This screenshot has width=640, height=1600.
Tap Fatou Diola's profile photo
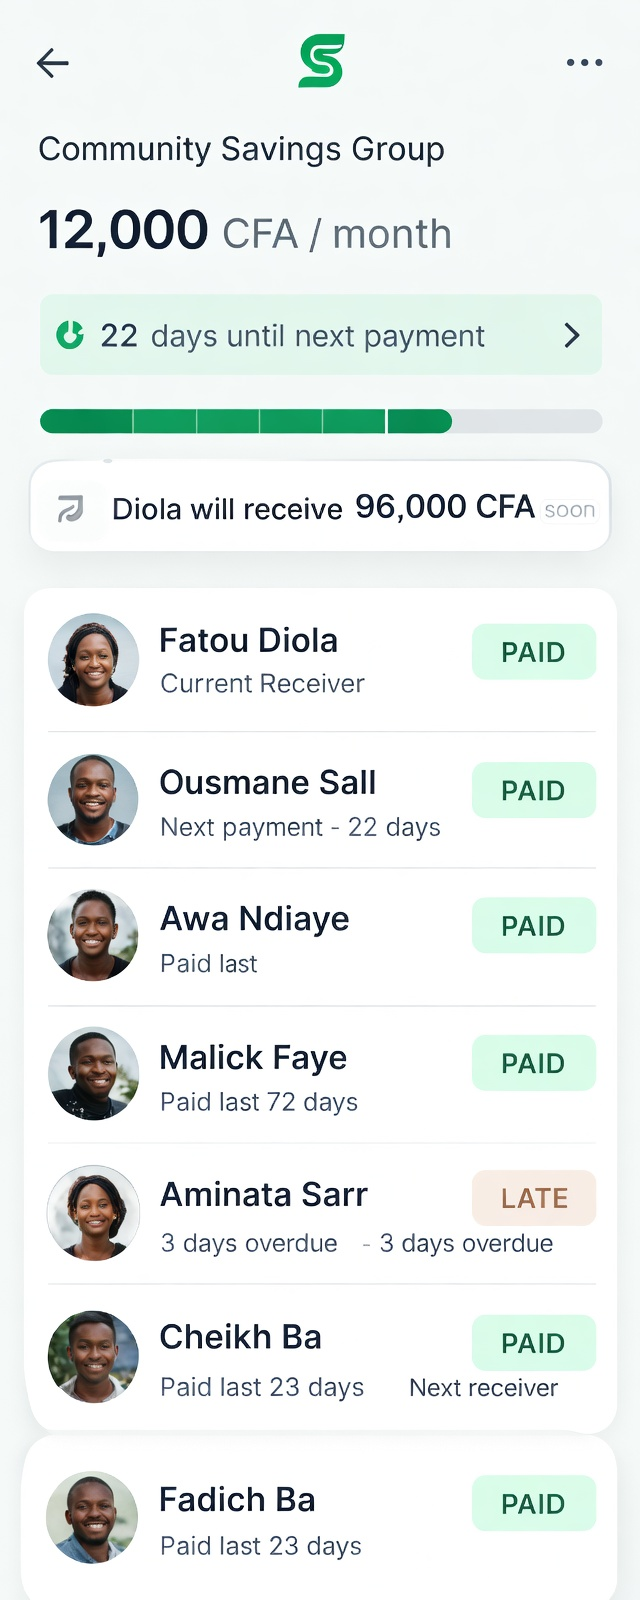94,660
